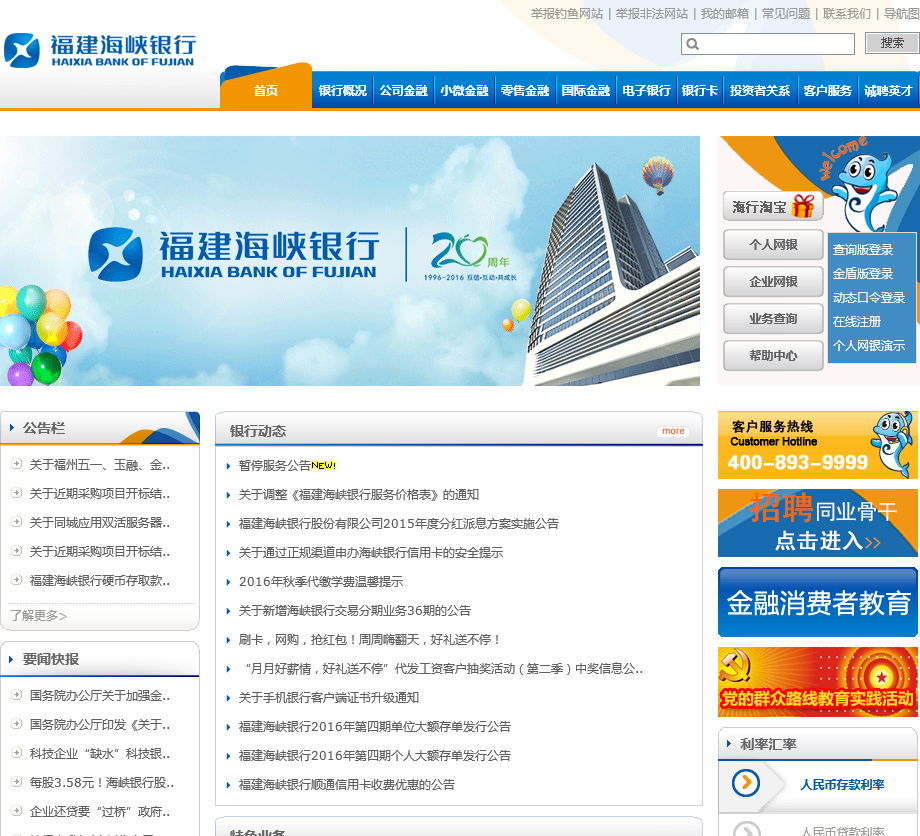Open the 投资者关系 menu

(x=760, y=90)
